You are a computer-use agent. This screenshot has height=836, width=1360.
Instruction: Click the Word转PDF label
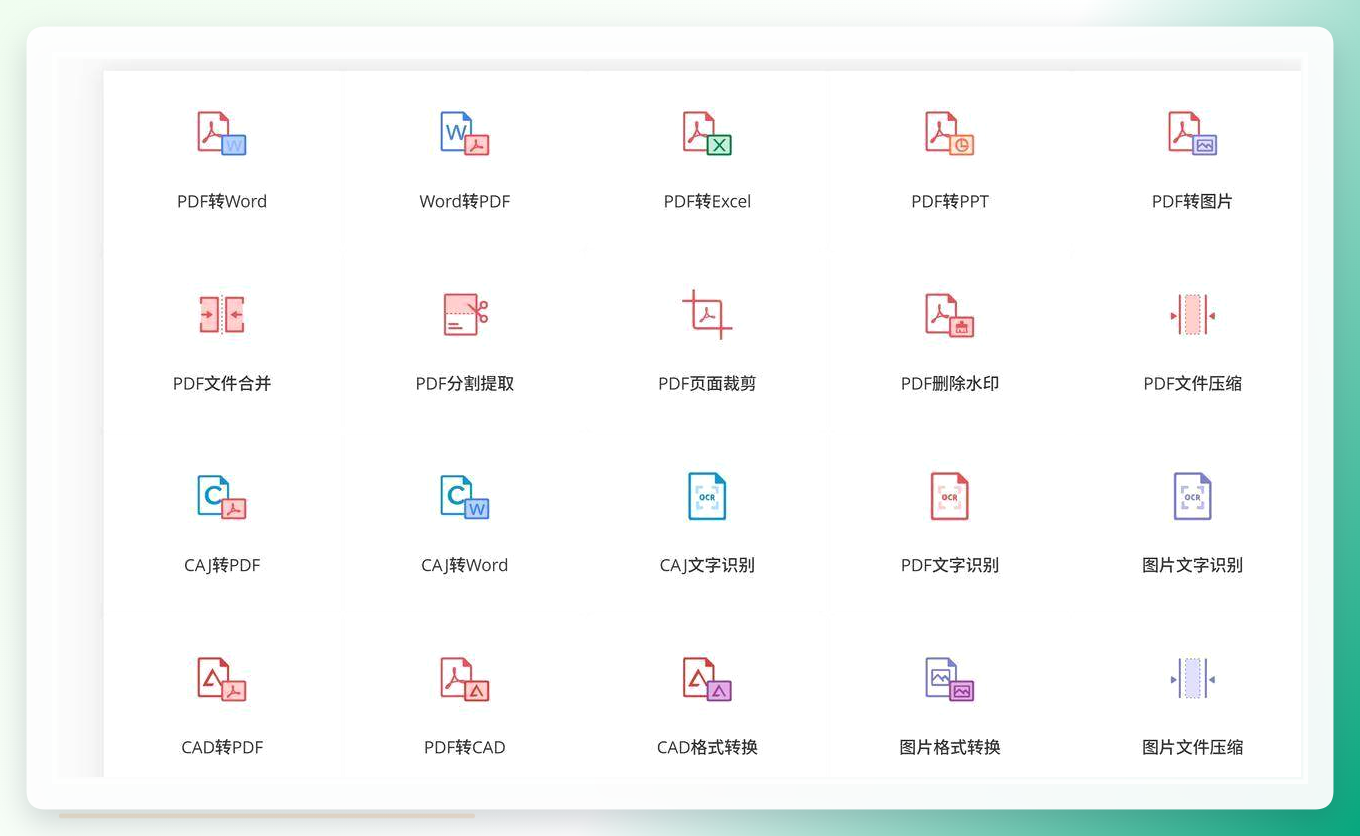tap(465, 201)
